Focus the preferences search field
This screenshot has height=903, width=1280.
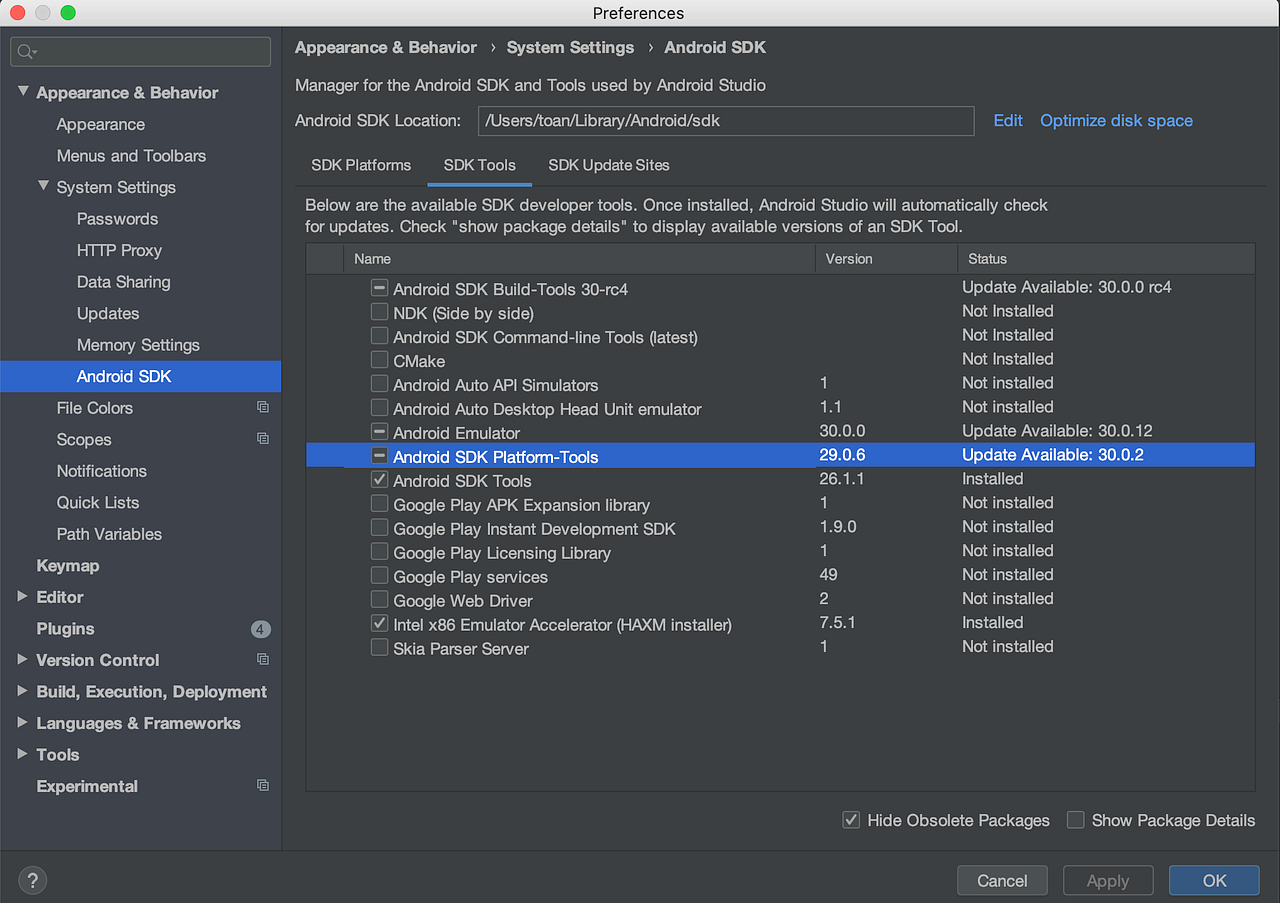[141, 52]
